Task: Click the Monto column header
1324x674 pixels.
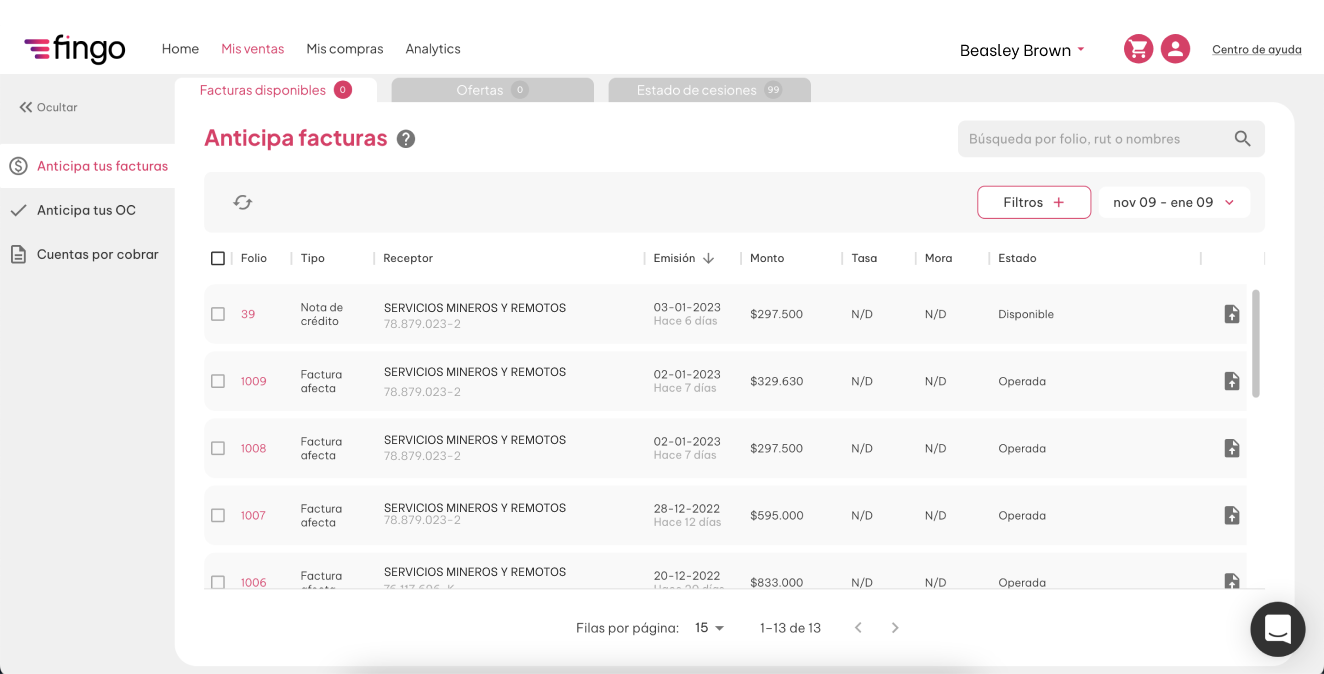Action: coord(767,258)
